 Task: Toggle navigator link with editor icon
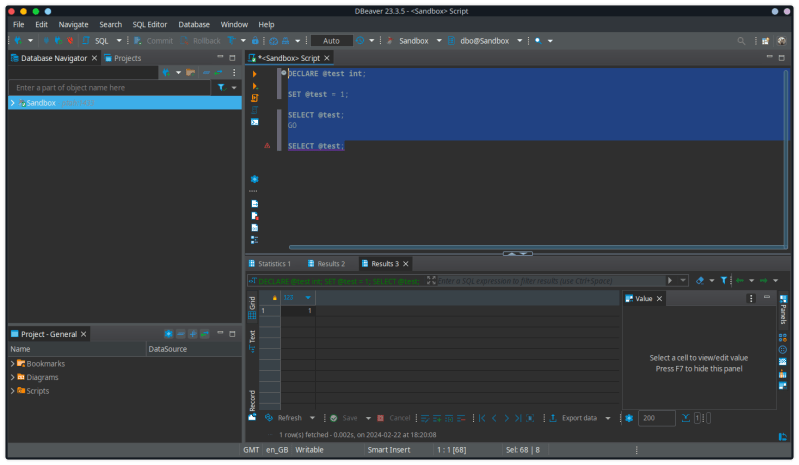[x=218, y=72]
